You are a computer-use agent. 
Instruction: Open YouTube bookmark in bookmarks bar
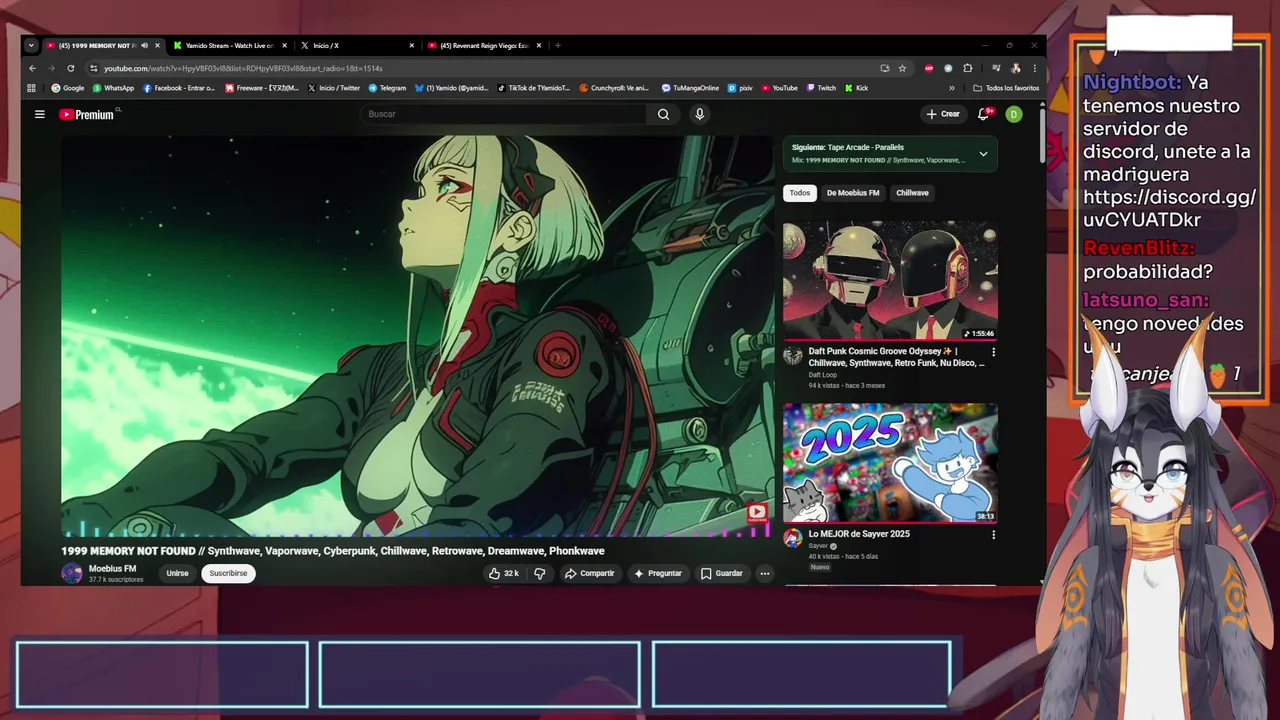tap(779, 88)
